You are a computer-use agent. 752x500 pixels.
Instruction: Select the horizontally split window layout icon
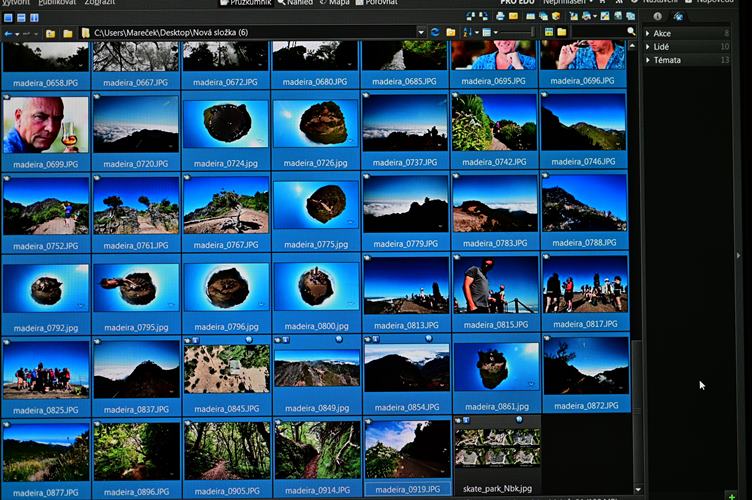tap(21, 18)
